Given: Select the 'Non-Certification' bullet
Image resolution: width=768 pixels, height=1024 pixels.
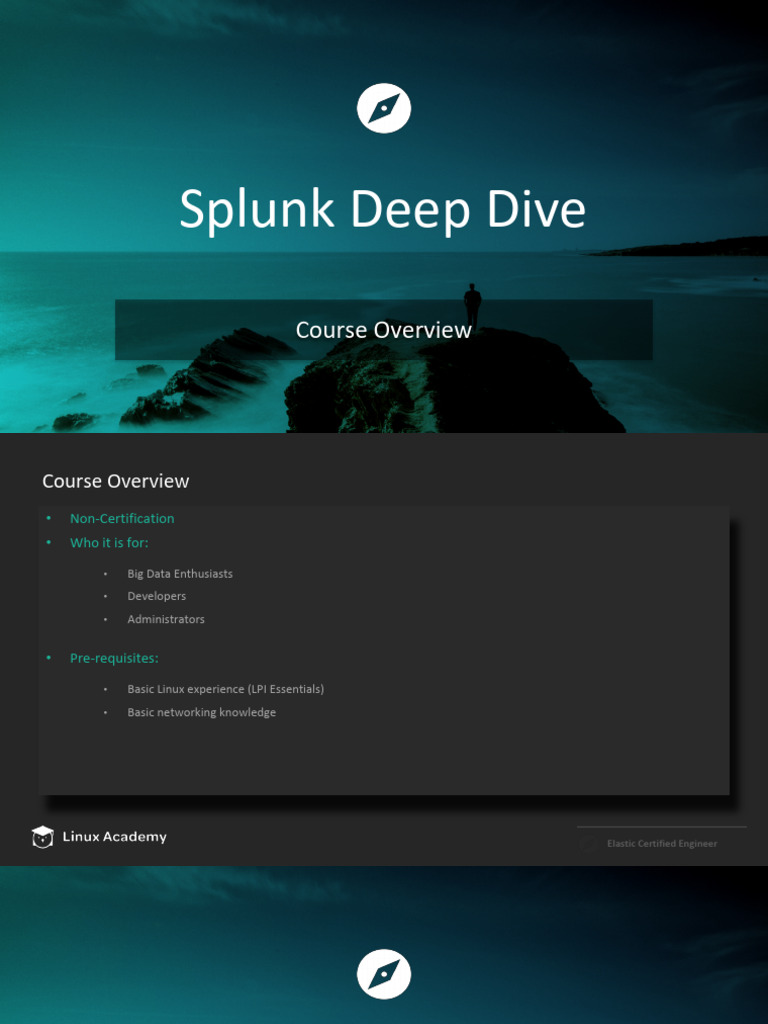Looking at the screenshot, I should [x=122, y=519].
